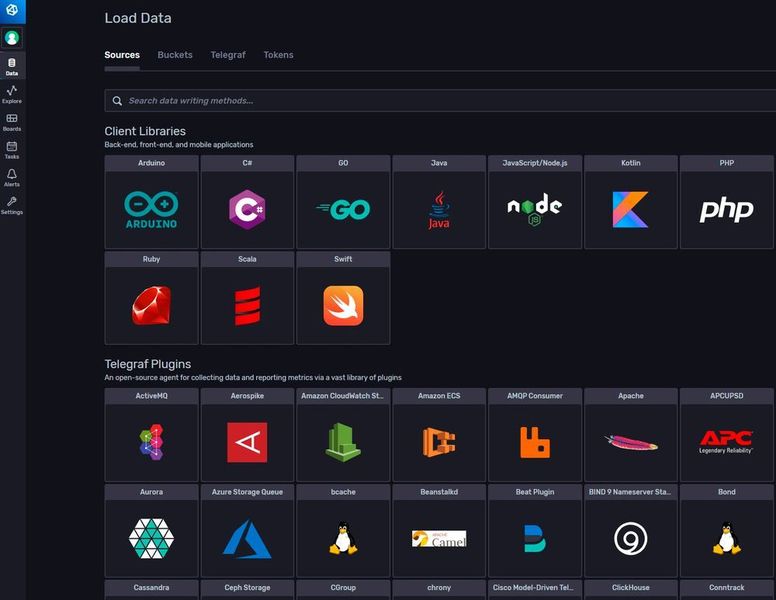Open Settings wrench in sidebar
776x600 pixels.
(x=12, y=205)
